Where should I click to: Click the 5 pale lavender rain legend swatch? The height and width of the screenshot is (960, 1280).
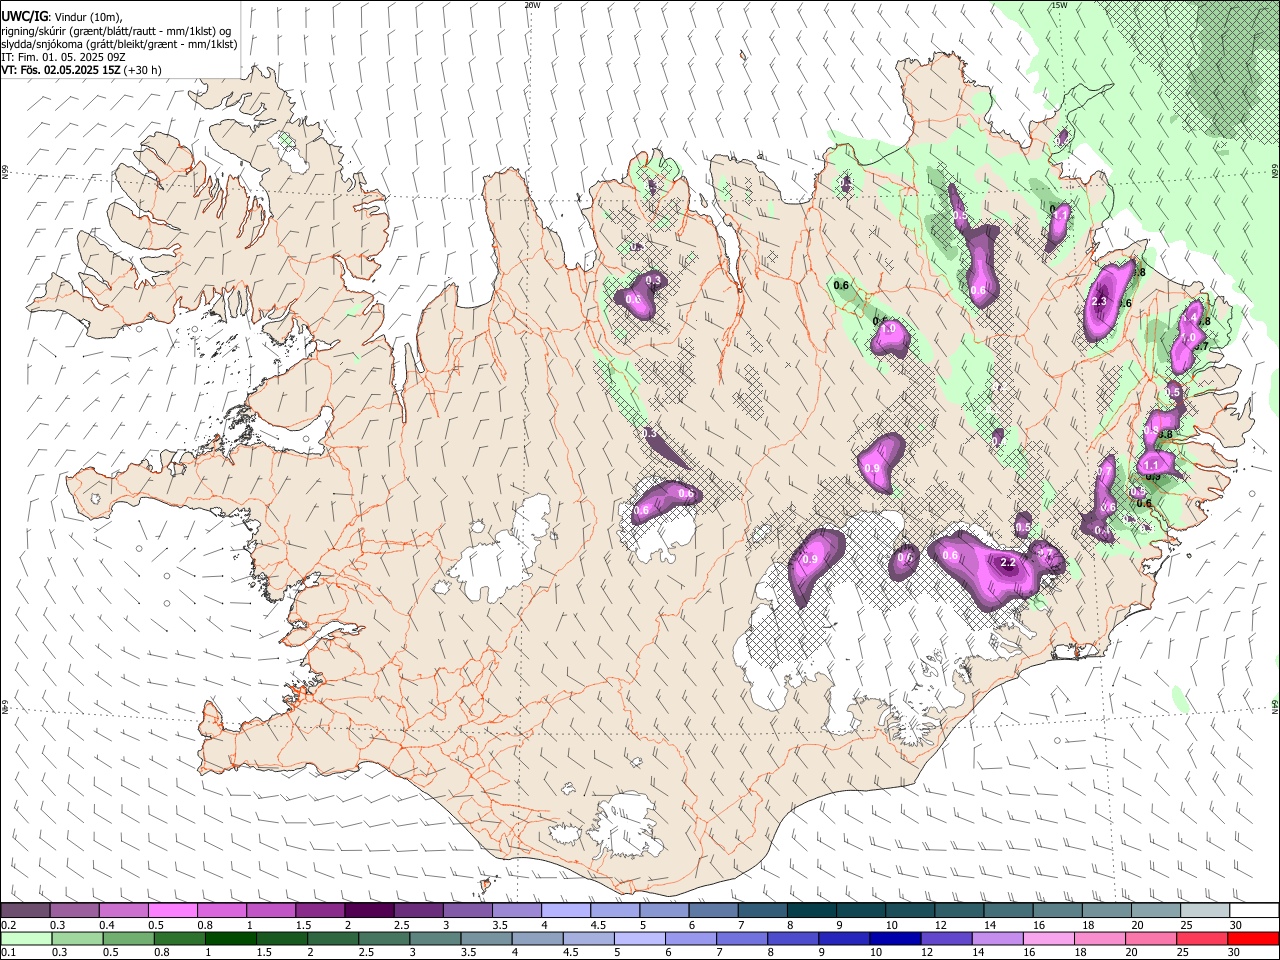point(639,938)
